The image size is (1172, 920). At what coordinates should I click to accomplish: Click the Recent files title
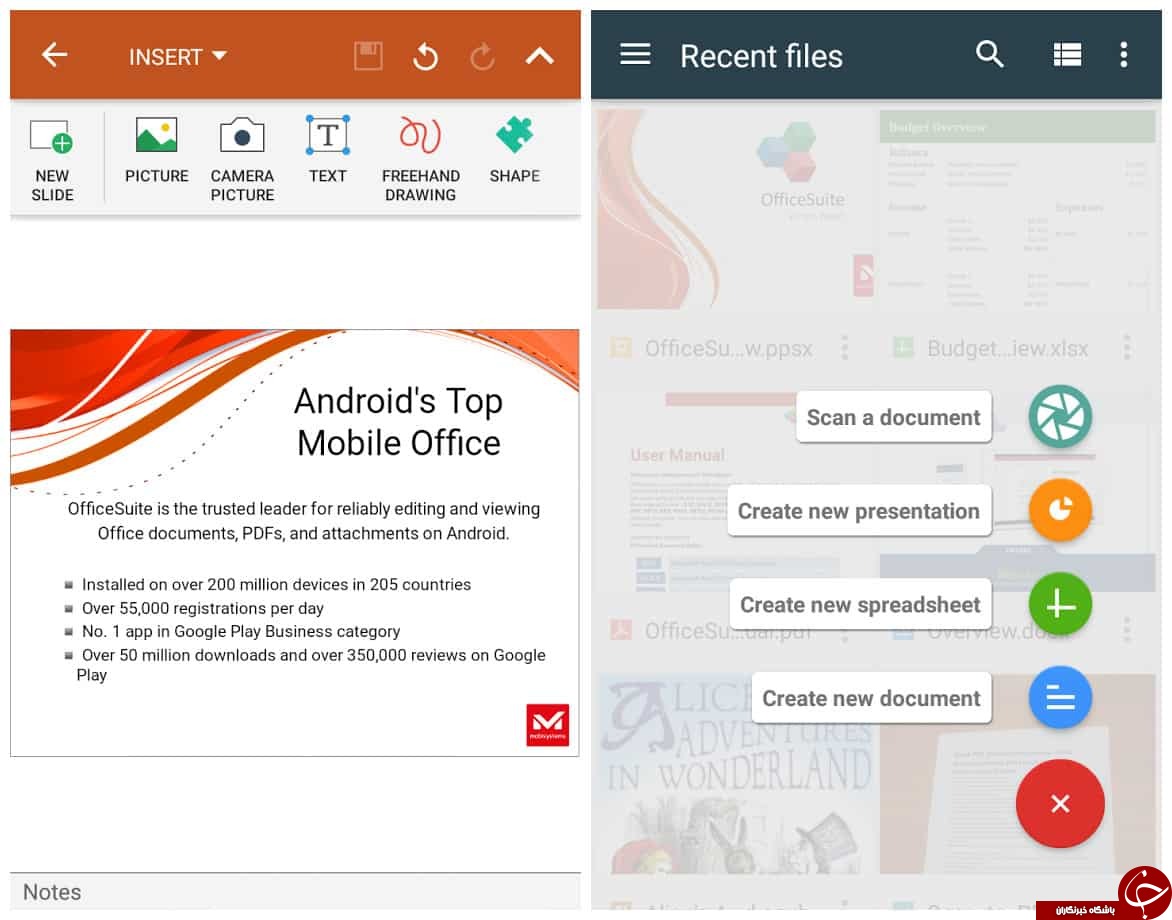(761, 56)
